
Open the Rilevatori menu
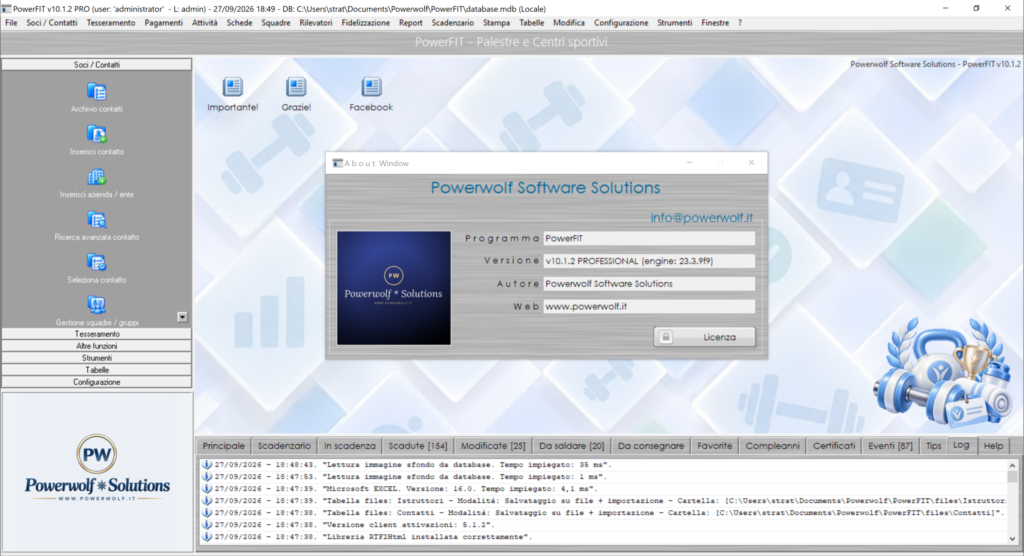tap(315, 23)
